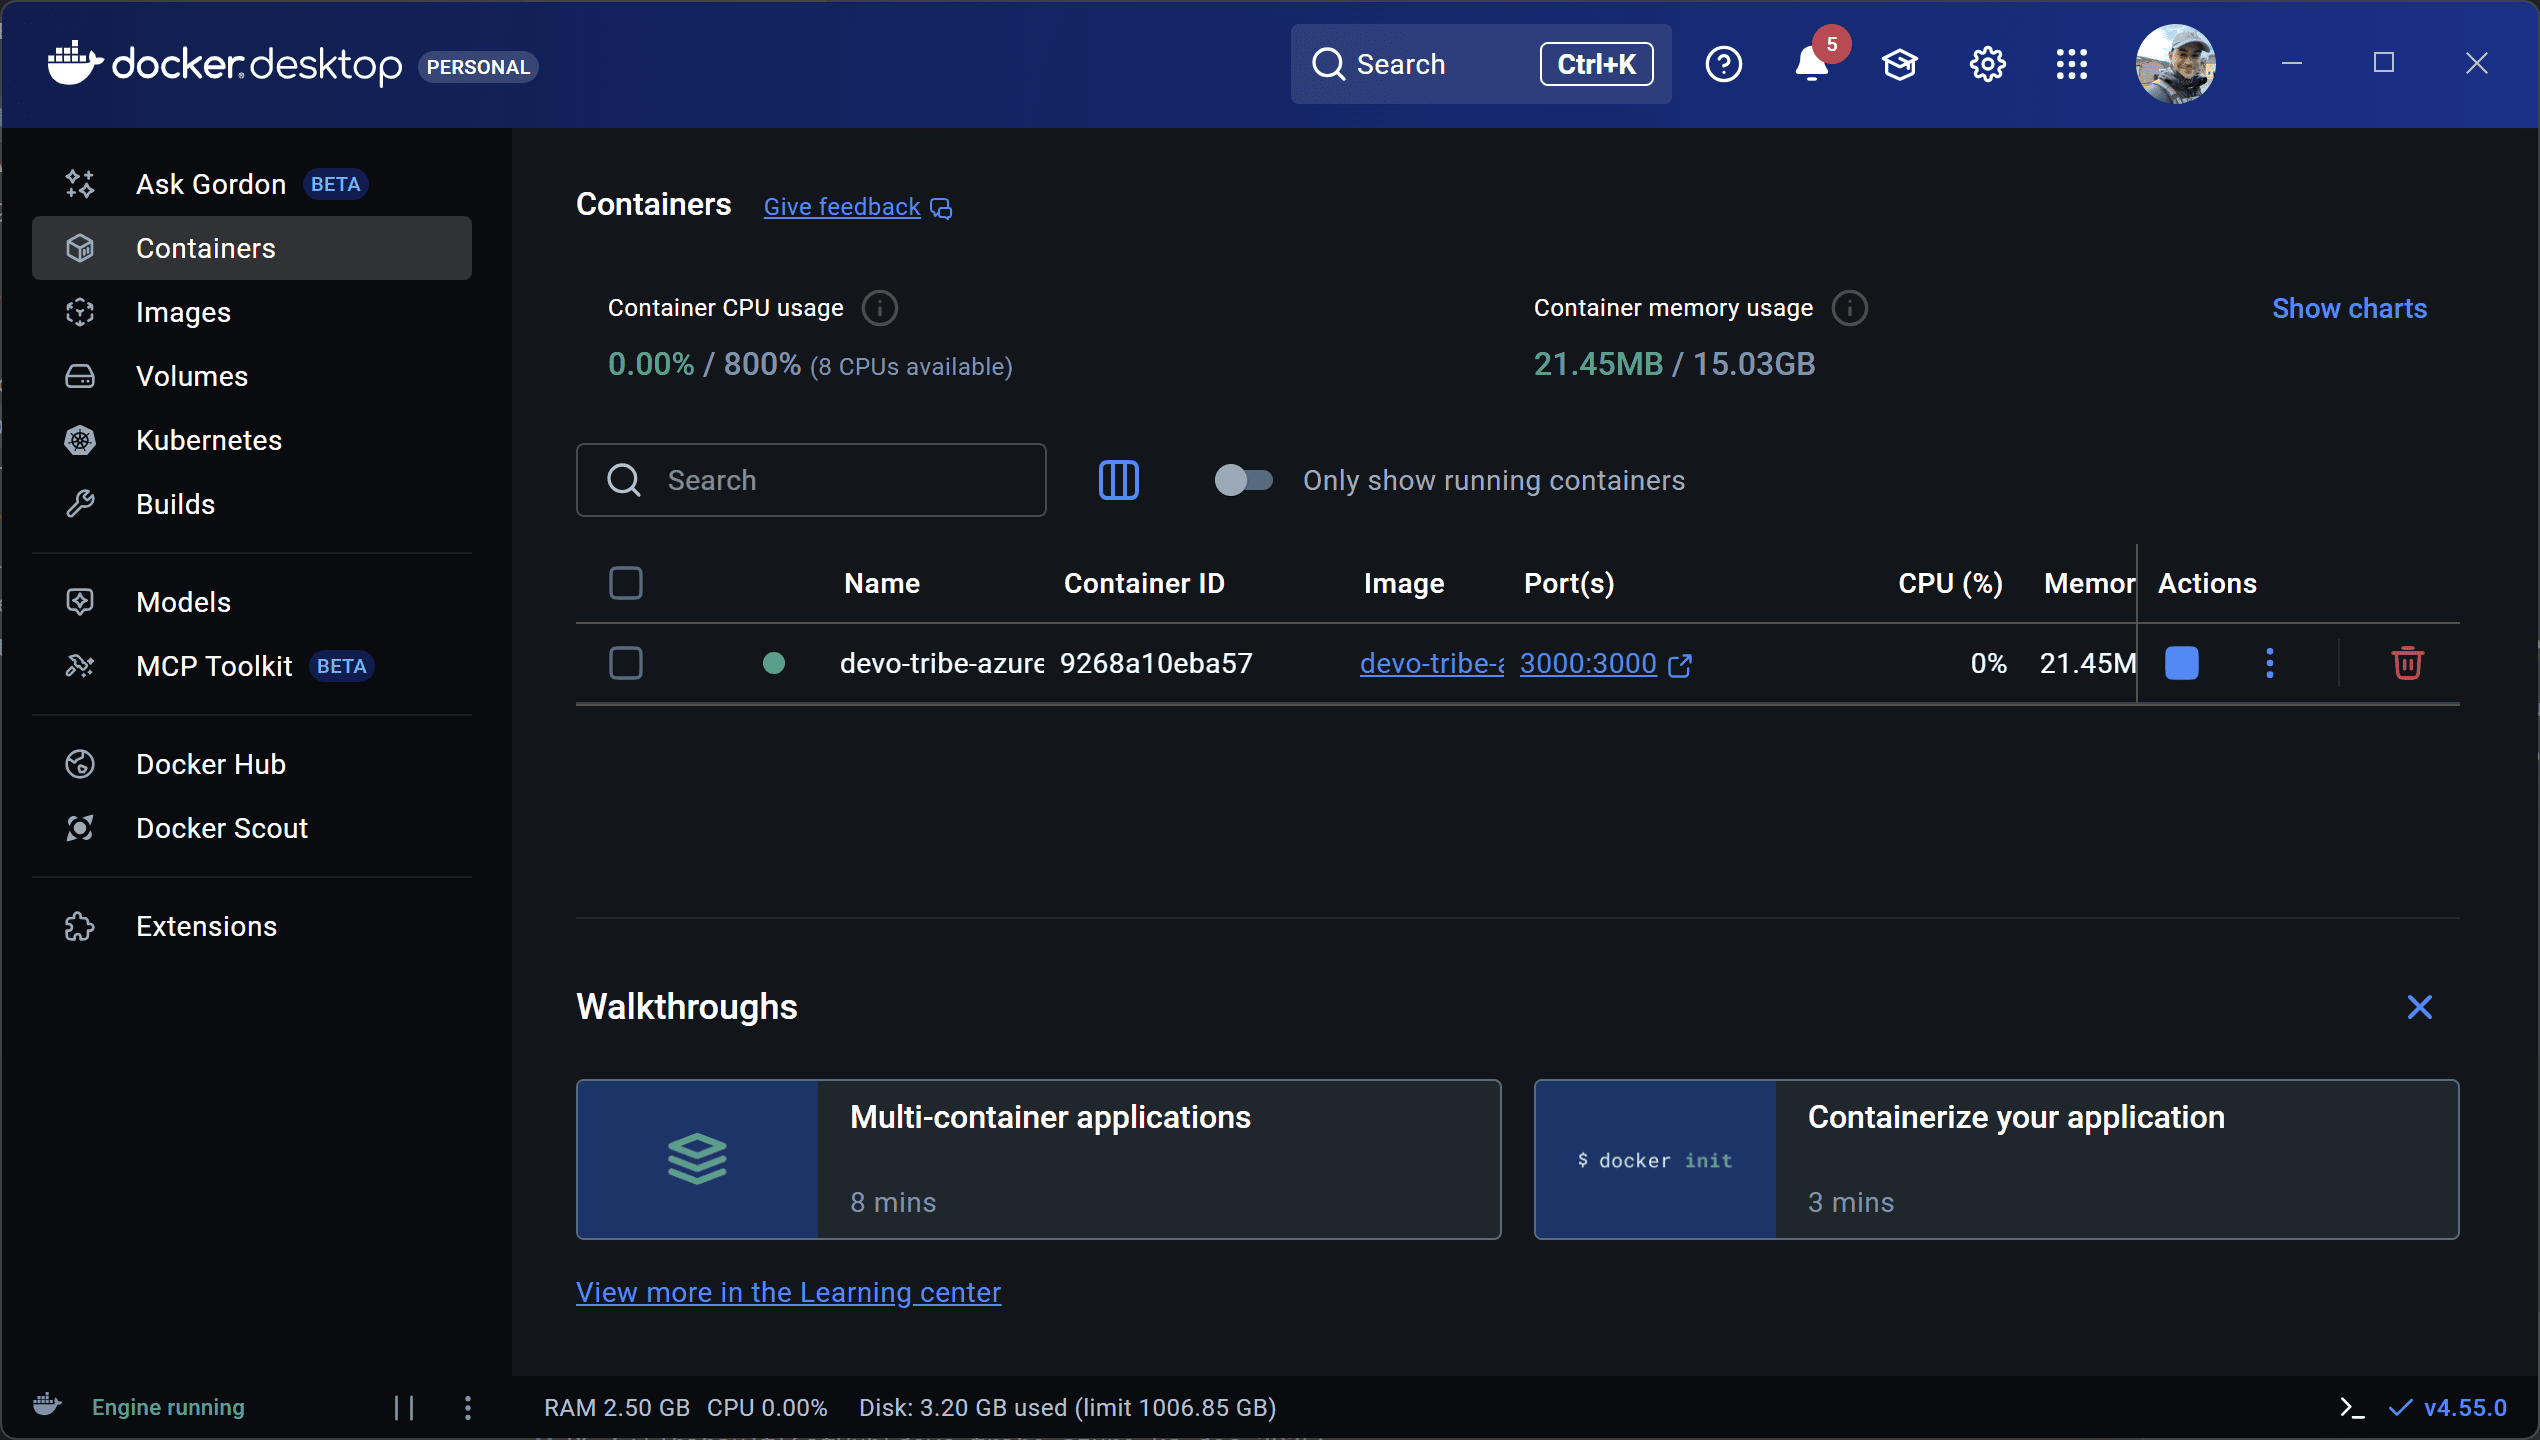Enable Only show running containers
Viewport: 2540px width, 1440px height.
(x=1243, y=480)
